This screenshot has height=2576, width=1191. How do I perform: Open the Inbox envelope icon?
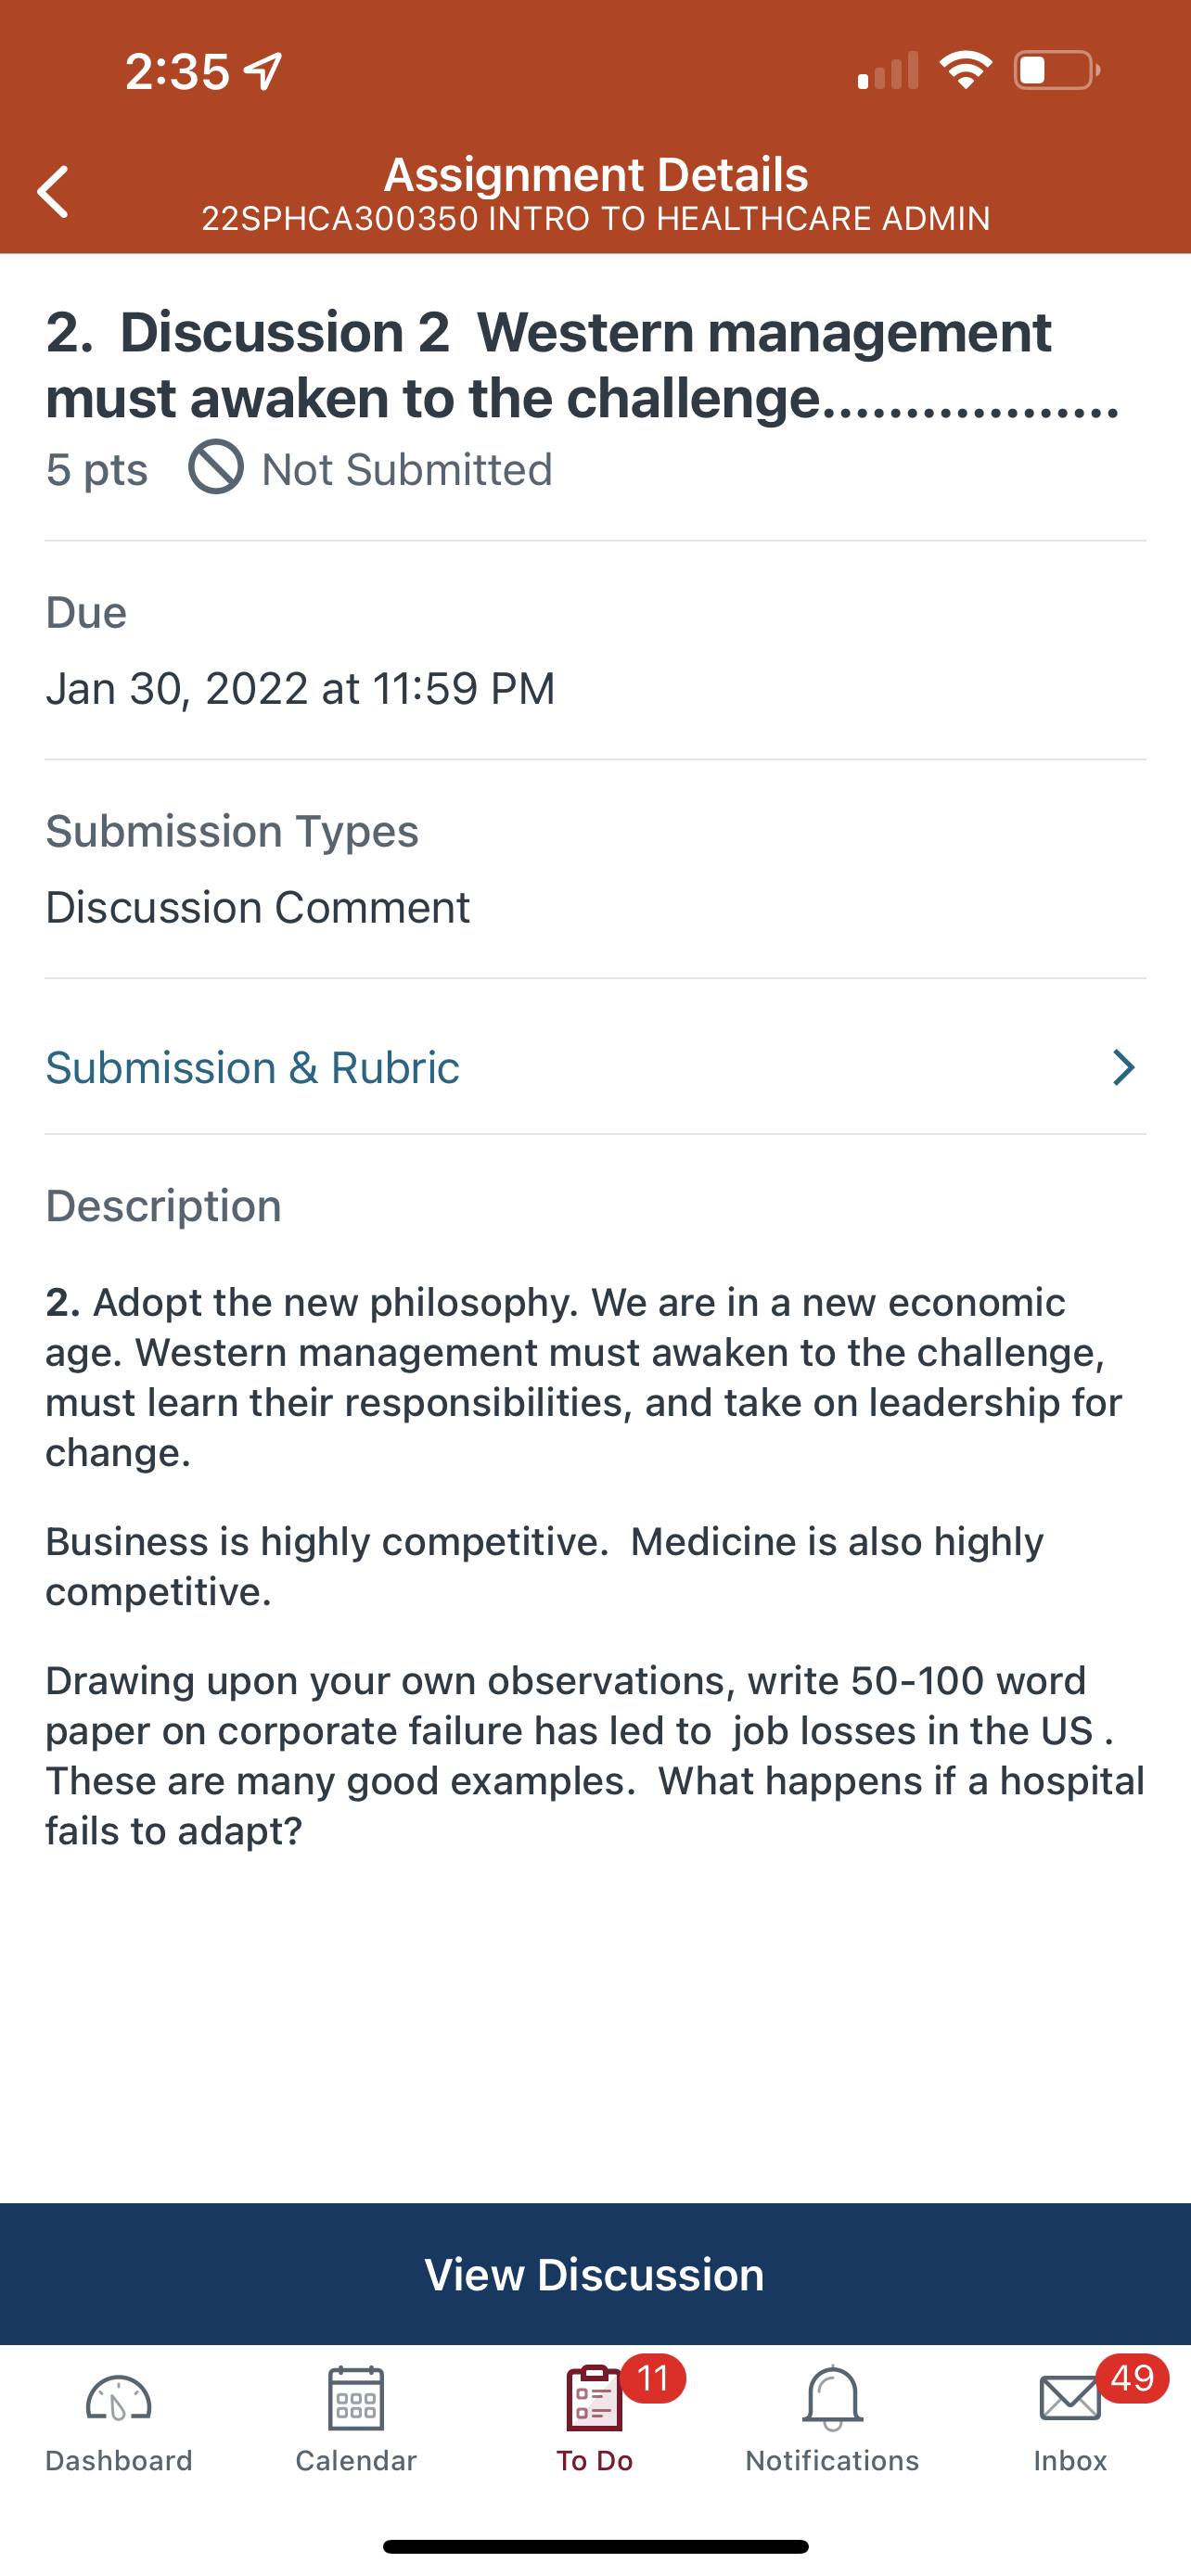point(1070,2399)
